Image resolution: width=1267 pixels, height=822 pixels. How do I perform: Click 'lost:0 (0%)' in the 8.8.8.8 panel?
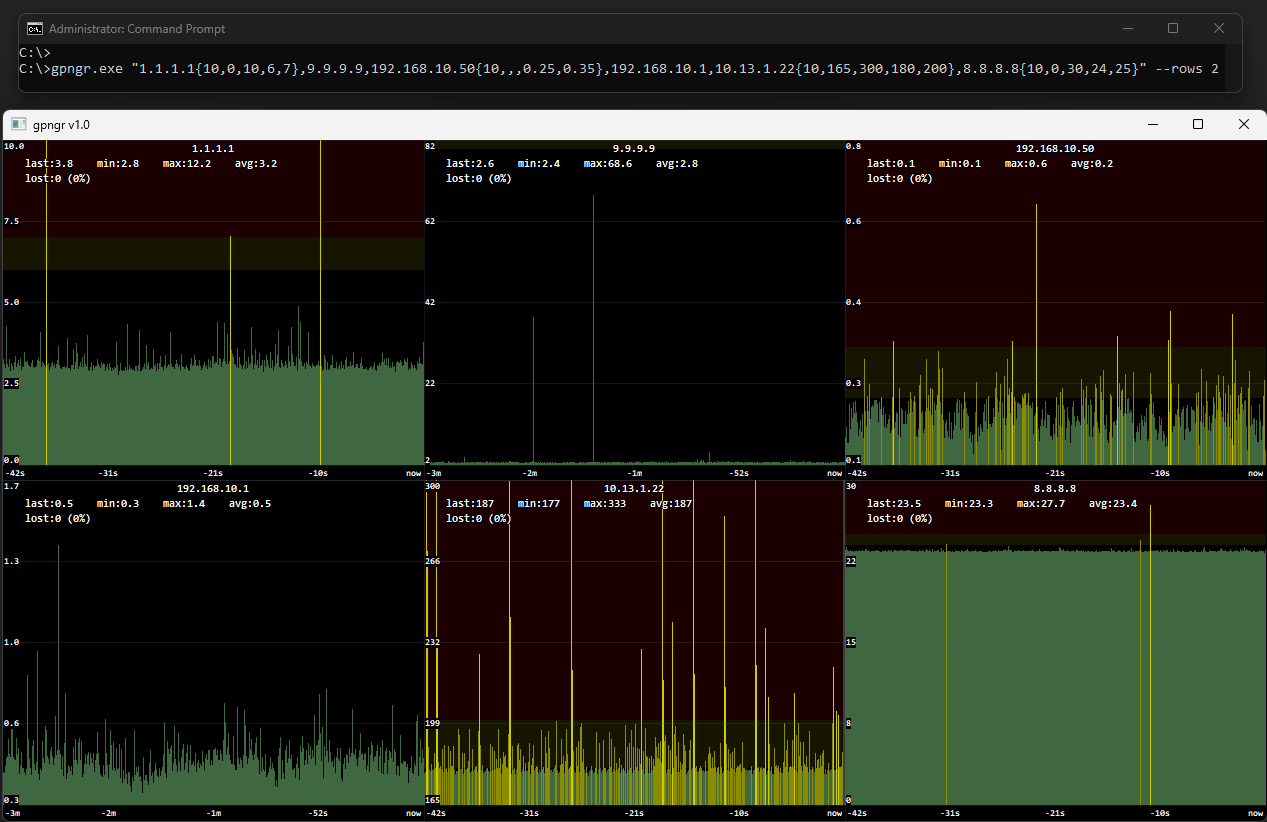900,518
